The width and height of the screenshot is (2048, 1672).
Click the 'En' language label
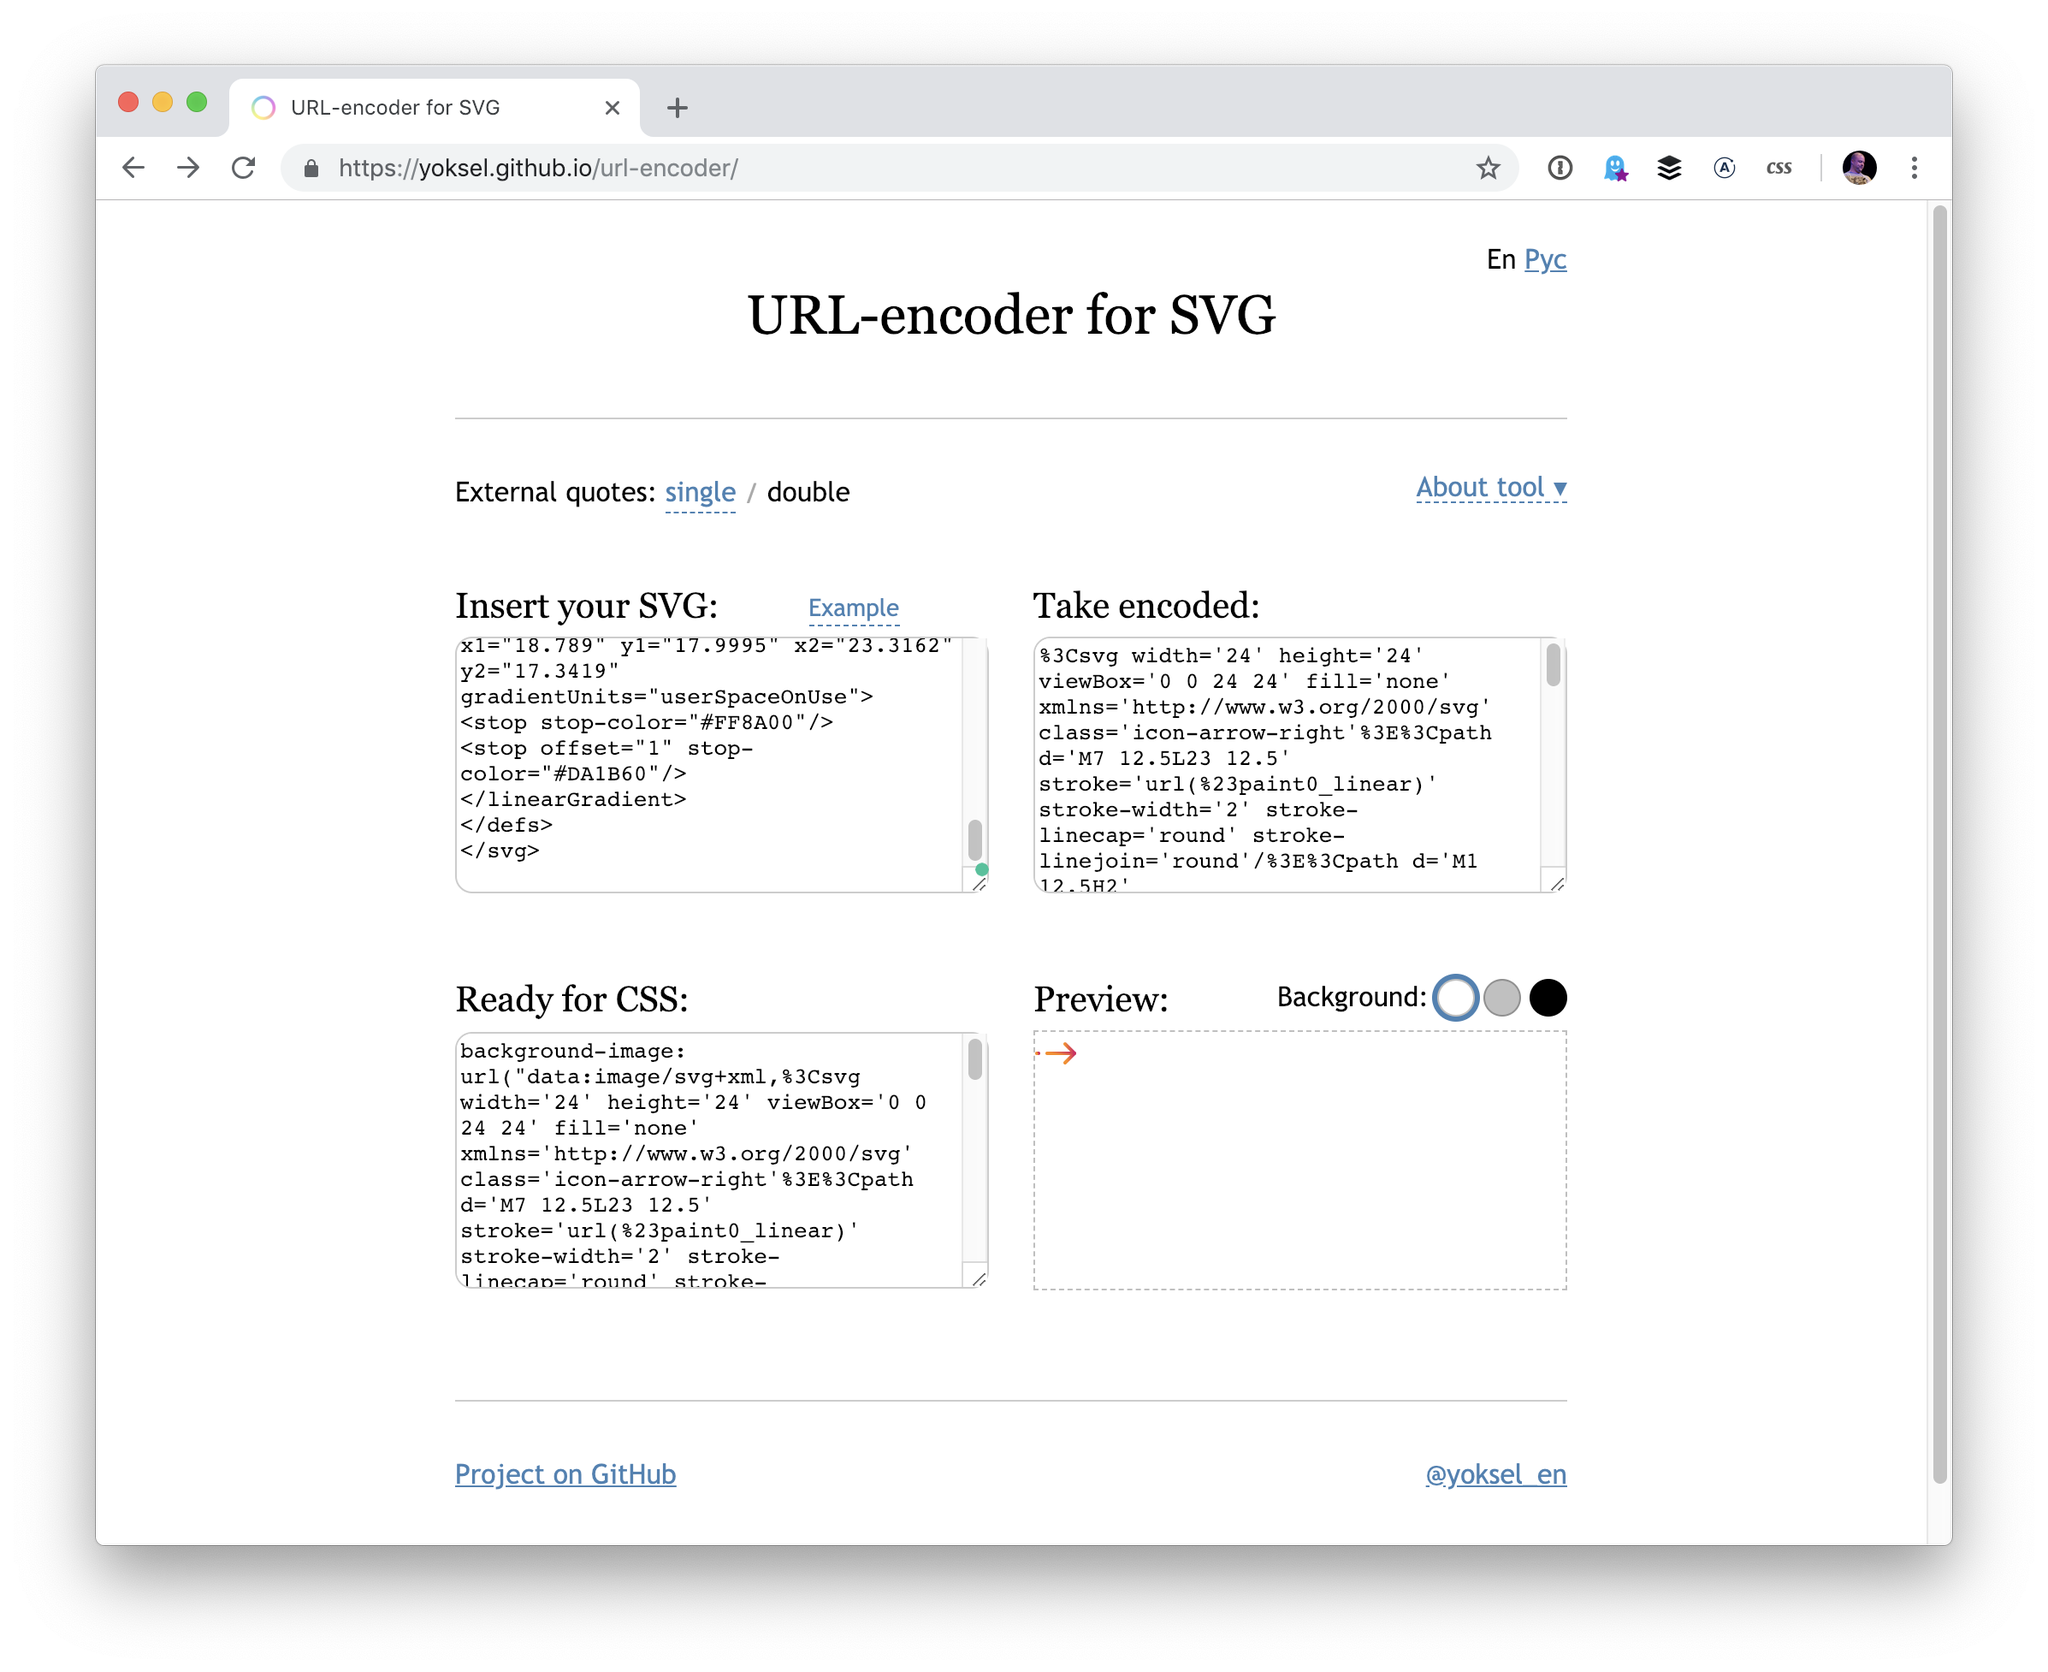pyautogui.click(x=1500, y=259)
